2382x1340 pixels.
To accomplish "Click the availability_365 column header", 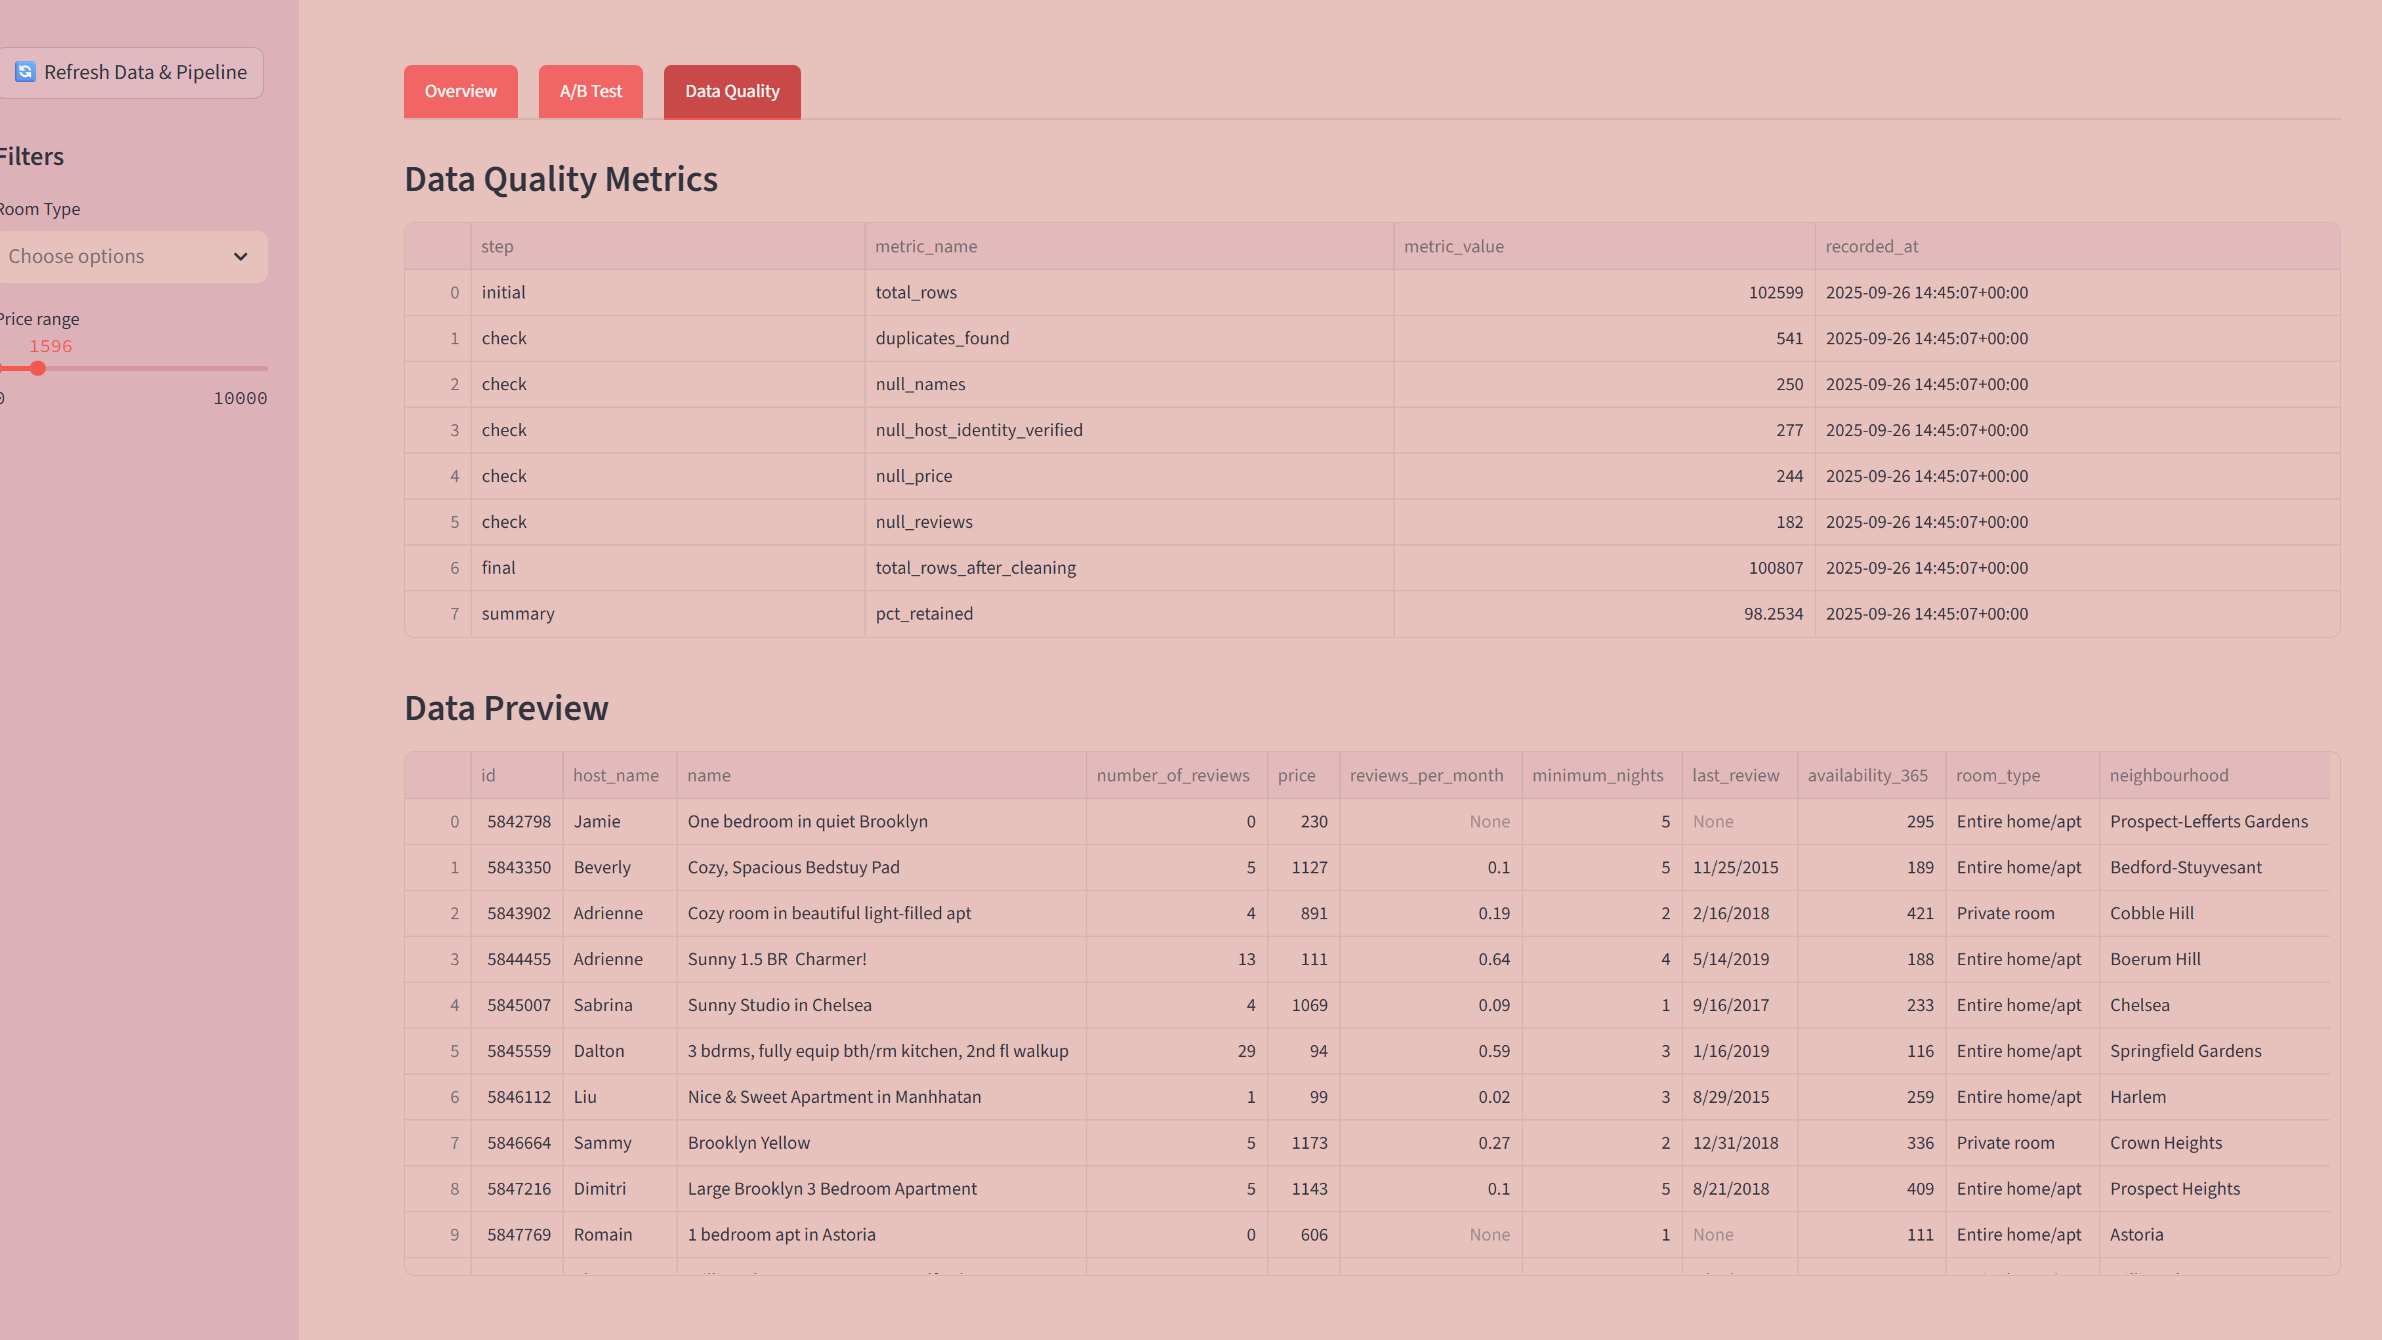I will [1871, 775].
